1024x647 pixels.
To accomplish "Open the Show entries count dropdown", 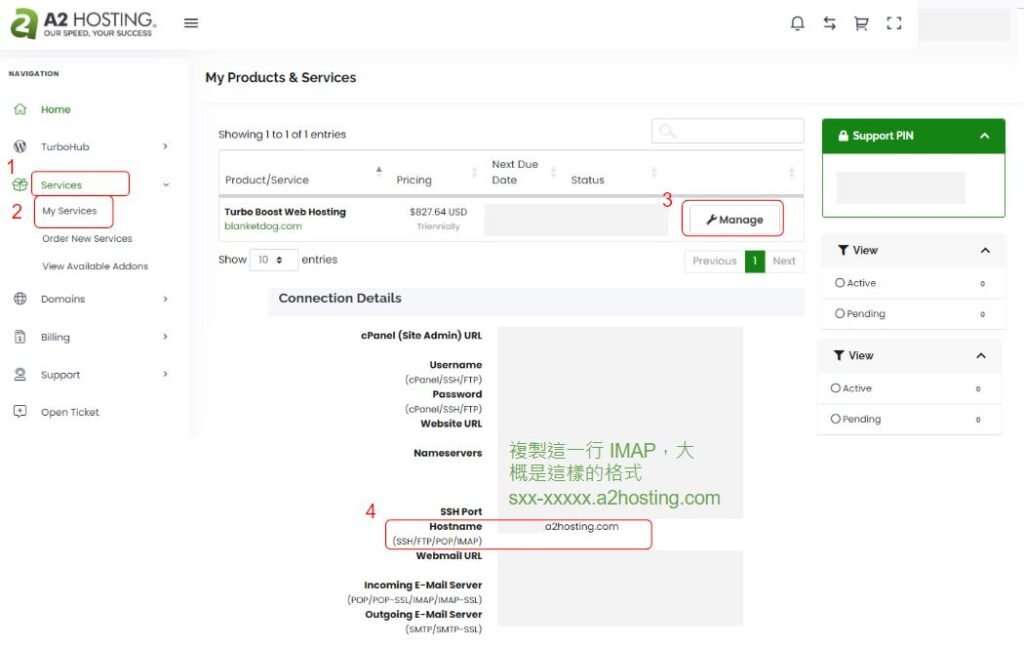I will tap(274, 260).
